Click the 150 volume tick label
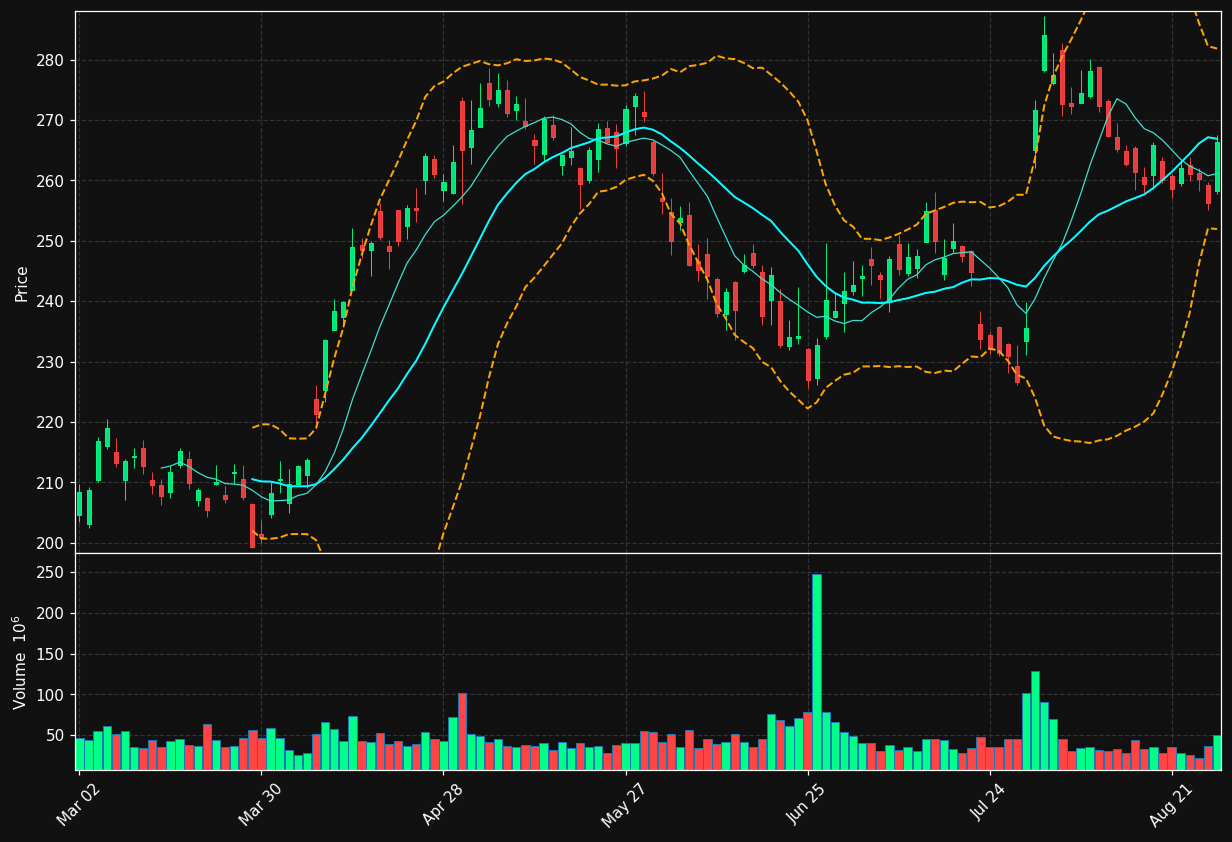 [51, 655]
